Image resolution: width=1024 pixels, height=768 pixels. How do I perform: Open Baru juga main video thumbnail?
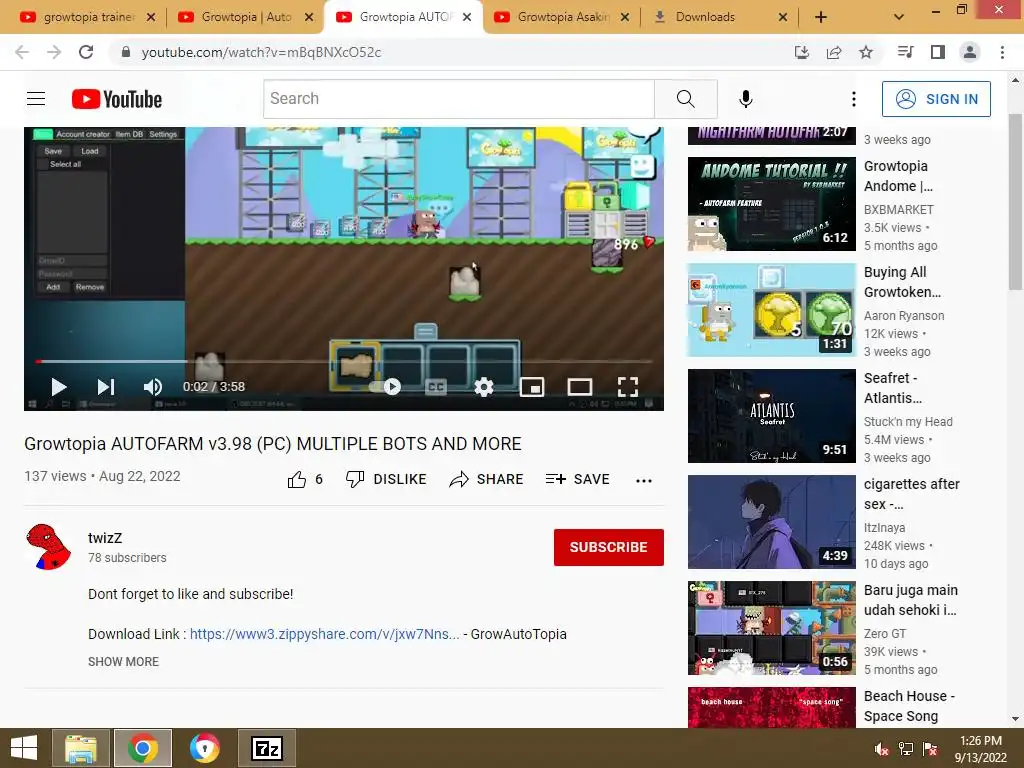(771, 628)
